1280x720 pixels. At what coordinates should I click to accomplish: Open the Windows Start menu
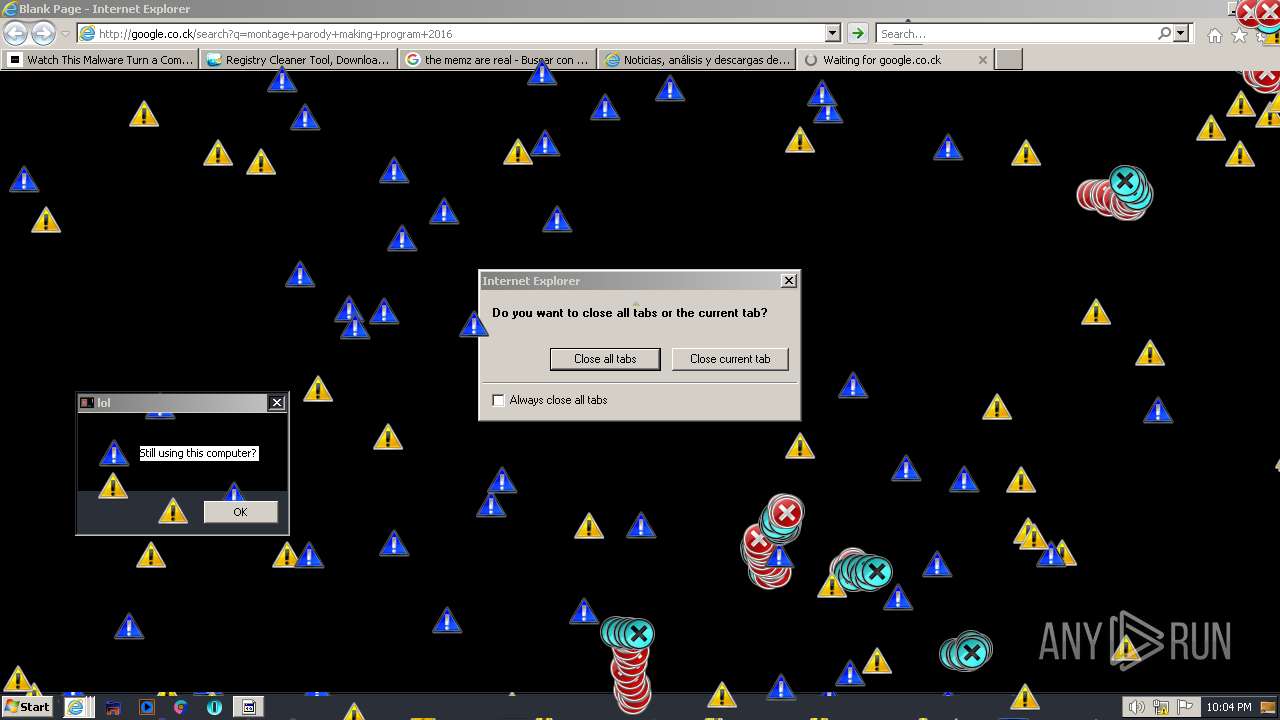(27, 707)
